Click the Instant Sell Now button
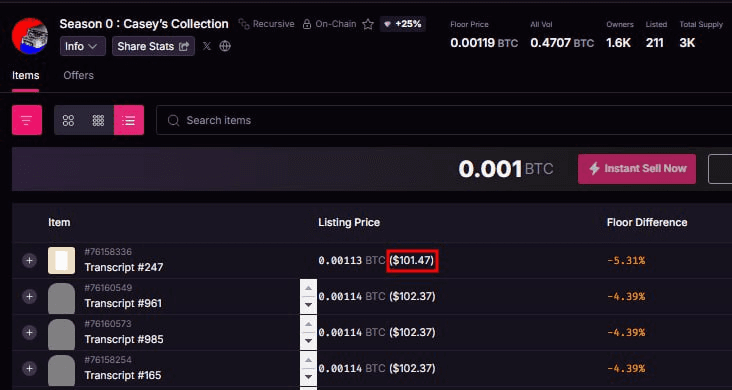 637,169
